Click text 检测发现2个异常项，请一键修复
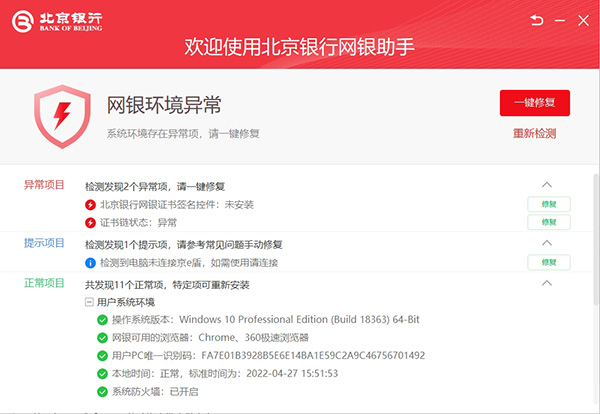 [x=155, y=187]
